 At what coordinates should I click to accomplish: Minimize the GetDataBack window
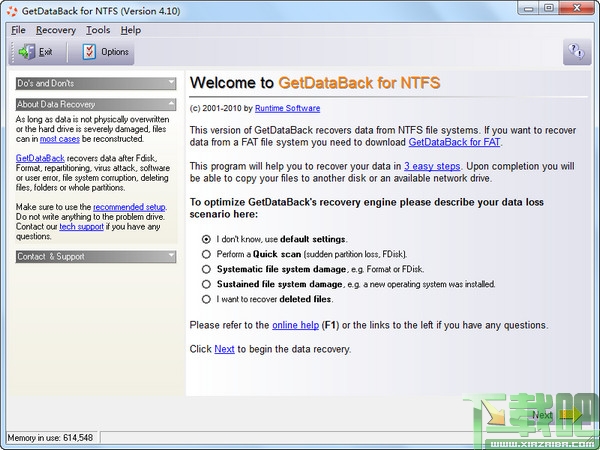[x=528, y=8]
